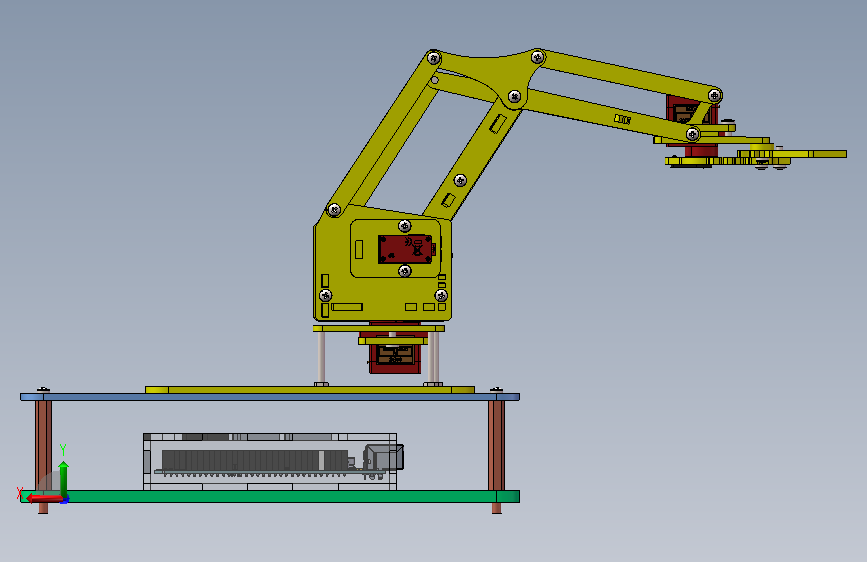The image size is (867, 562).
Task: Select the elbow pivot screw on the forearm
Action: (514, 97)
